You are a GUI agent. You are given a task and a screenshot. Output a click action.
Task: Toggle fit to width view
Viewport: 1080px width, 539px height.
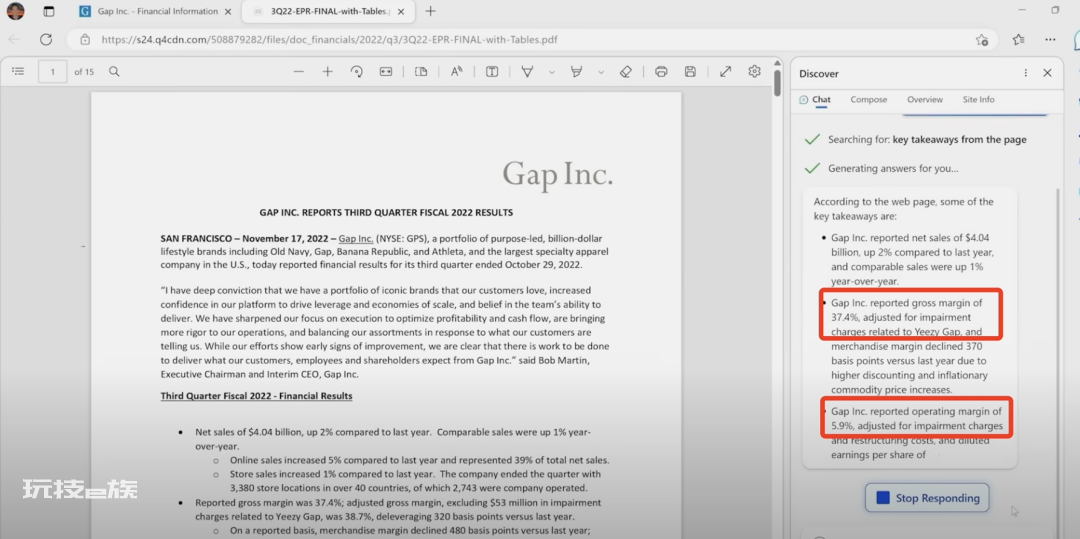pyautogui.click(x=386, y=72)
